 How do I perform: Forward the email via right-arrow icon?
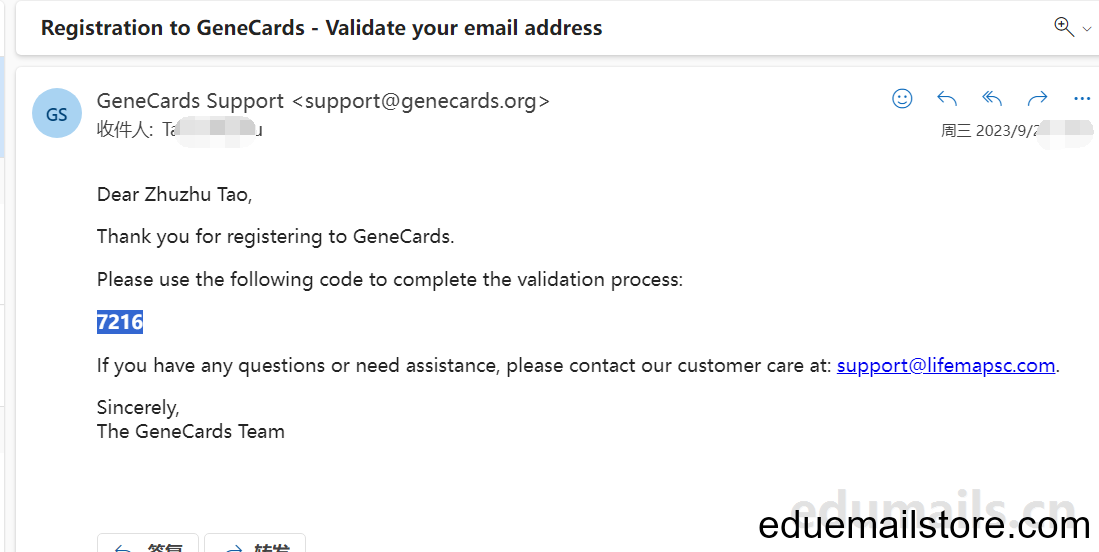pyautogui.click(x=1037, y=99)
